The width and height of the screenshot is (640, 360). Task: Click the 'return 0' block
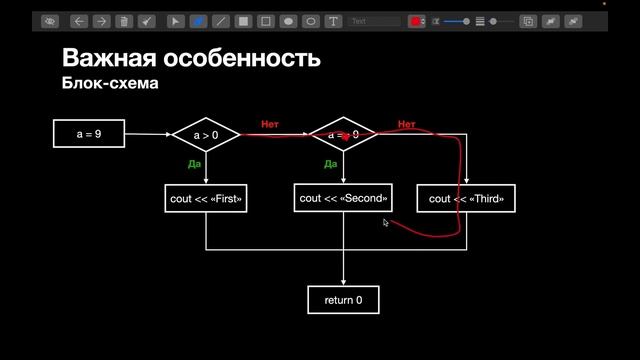(343, 300)
